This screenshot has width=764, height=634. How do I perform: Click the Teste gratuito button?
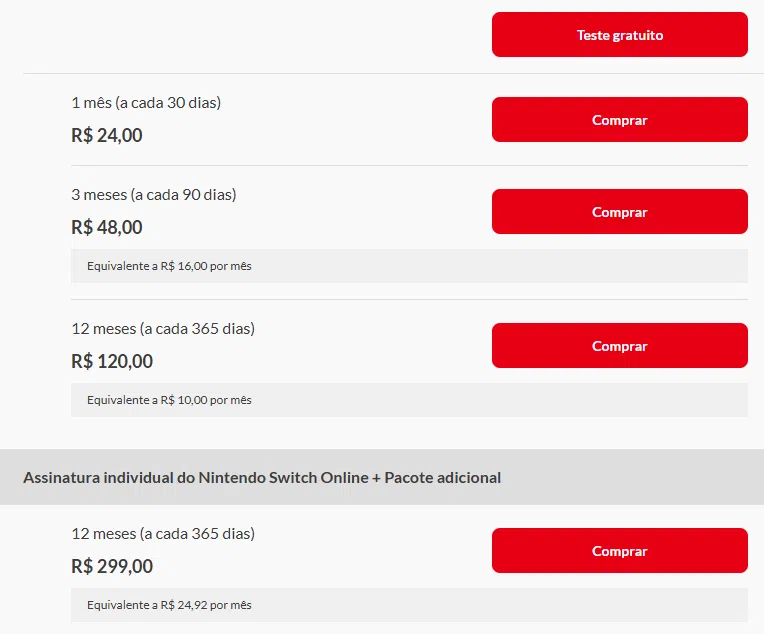click(x=619, y=35)
